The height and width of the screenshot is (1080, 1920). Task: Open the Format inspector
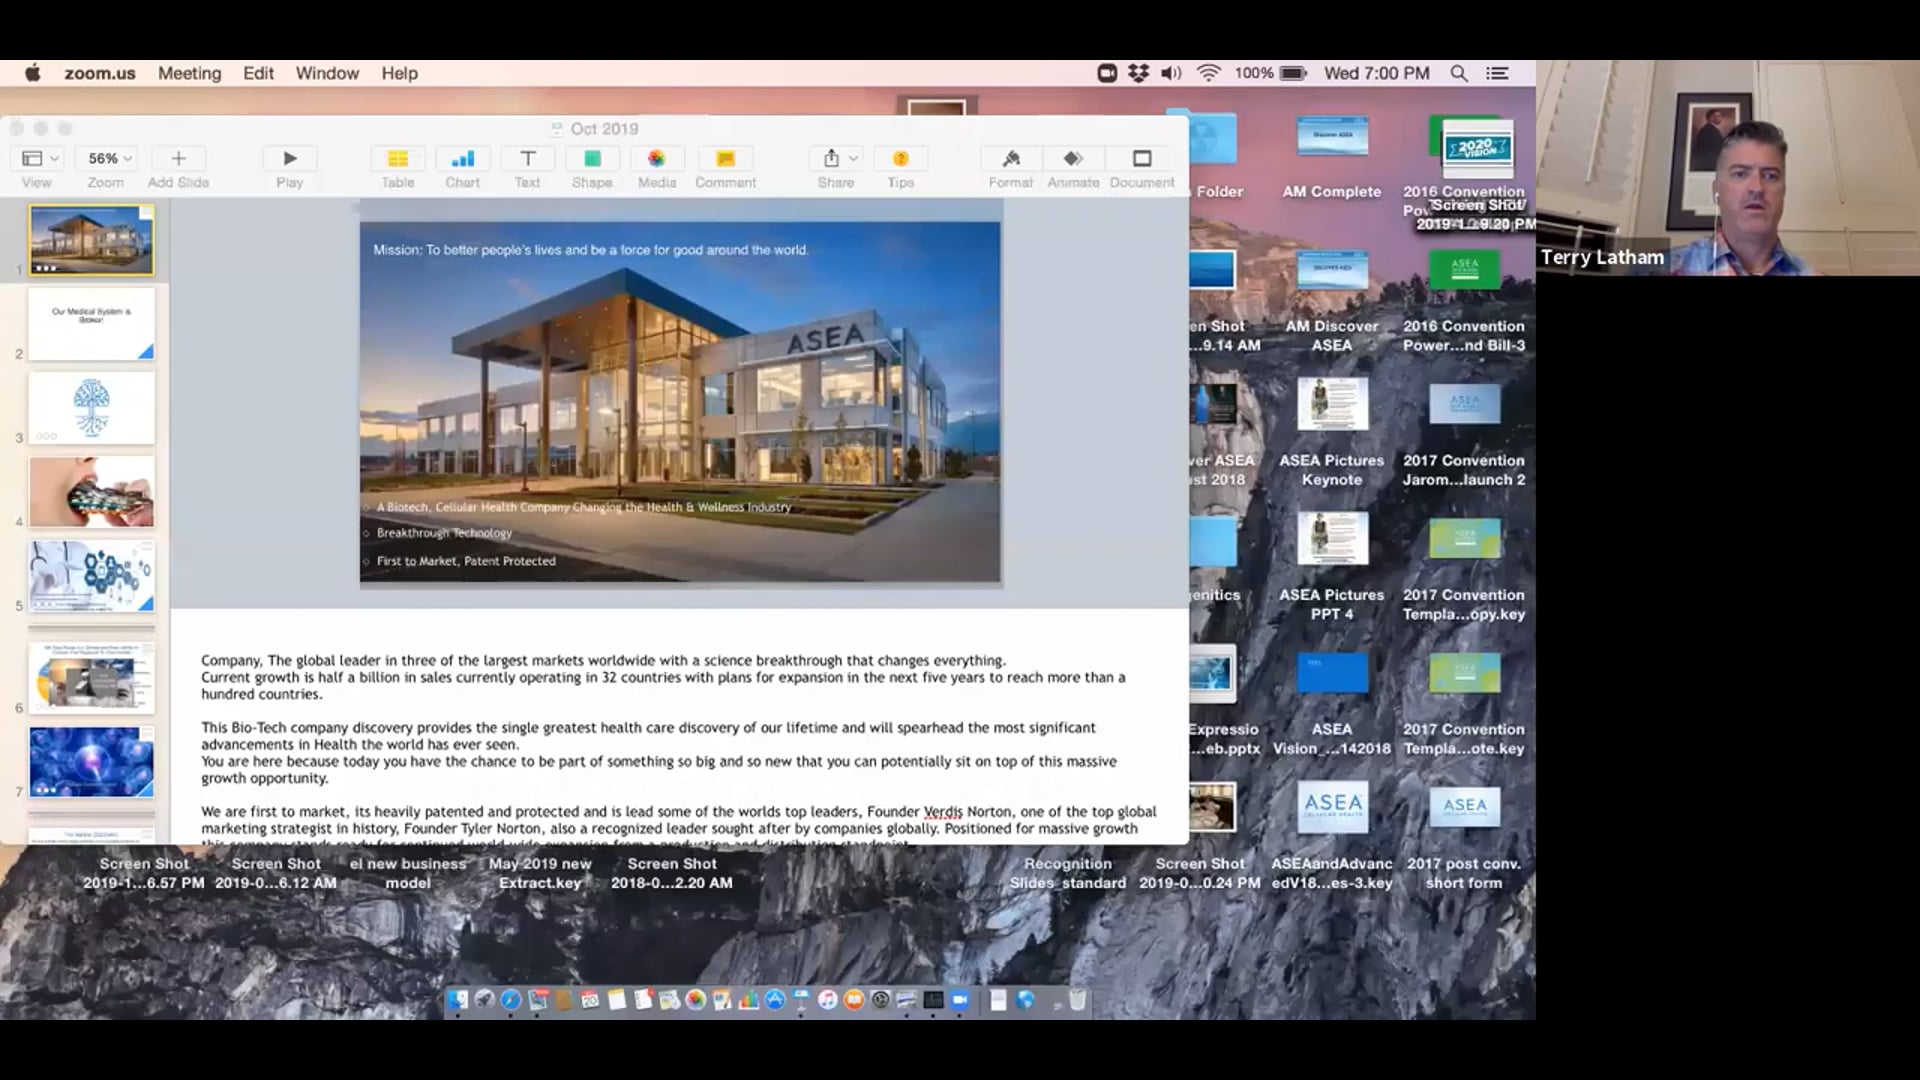pos(1011,159)
